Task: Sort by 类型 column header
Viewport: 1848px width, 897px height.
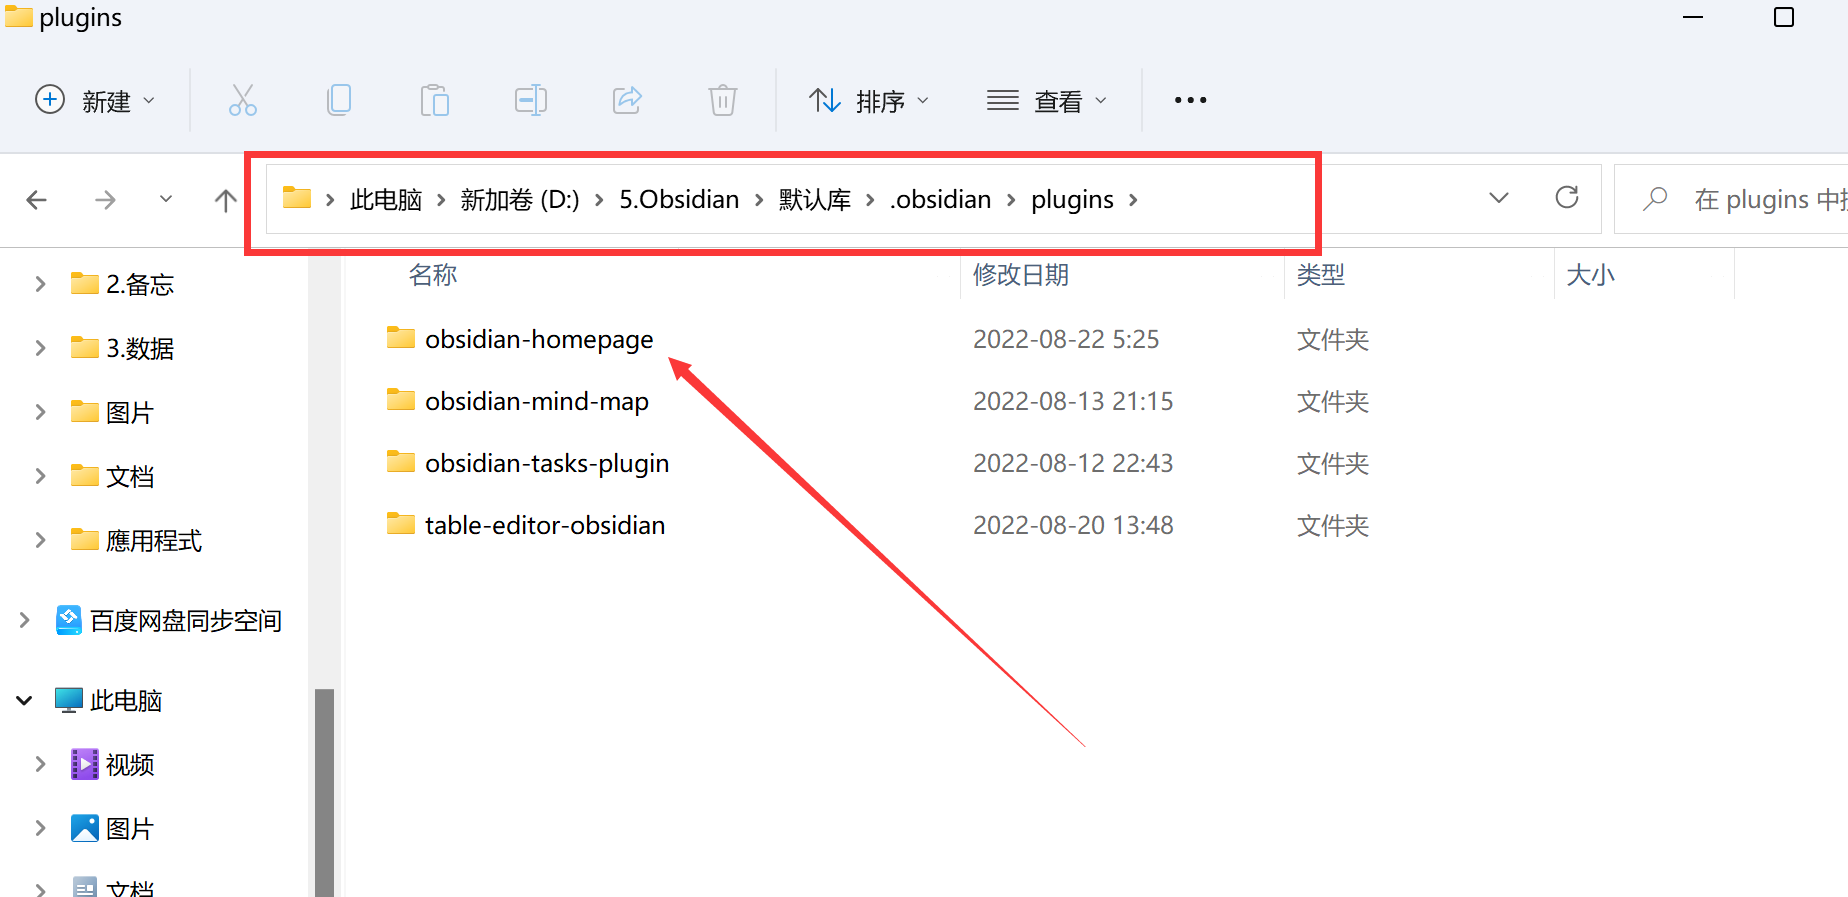Action: coord(1321,275)
